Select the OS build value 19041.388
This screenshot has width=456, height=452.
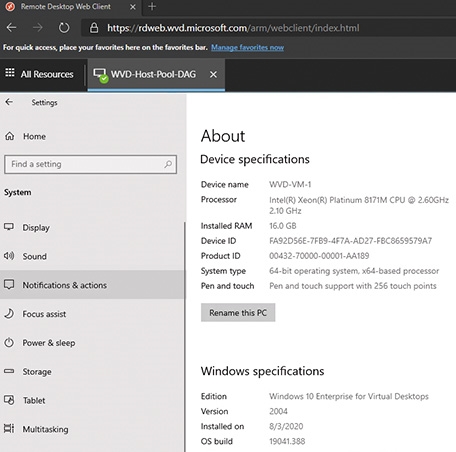[x=287, y=441]
